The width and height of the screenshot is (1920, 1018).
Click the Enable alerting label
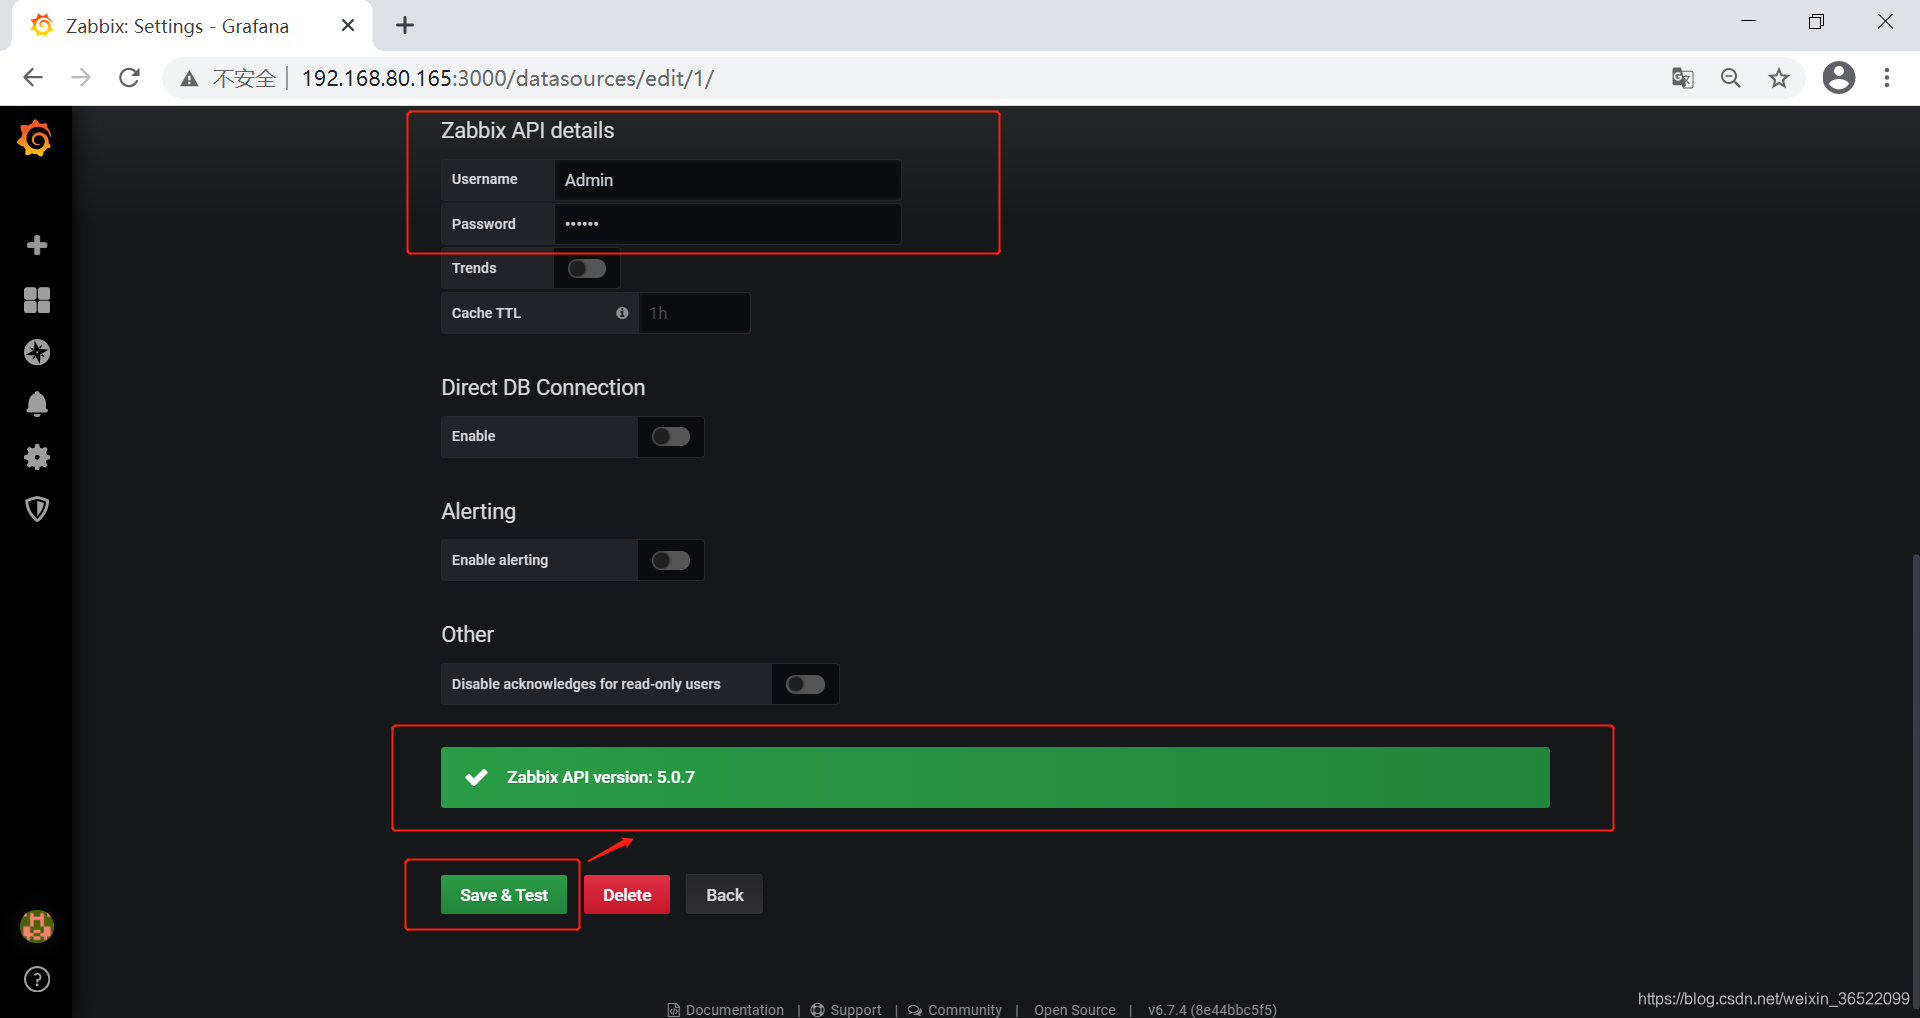pyautogui.click(x=500, y=560)
